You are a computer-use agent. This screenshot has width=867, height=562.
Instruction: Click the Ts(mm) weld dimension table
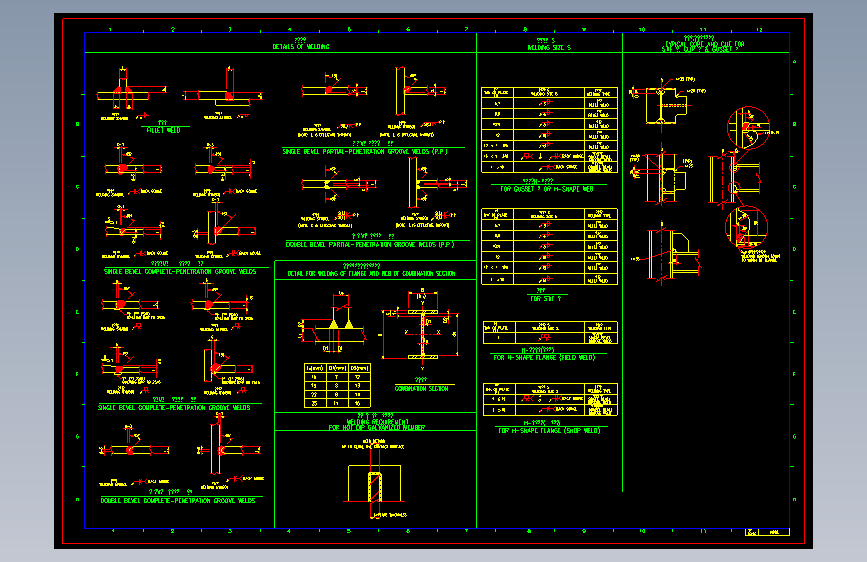(x=337, y=386)
